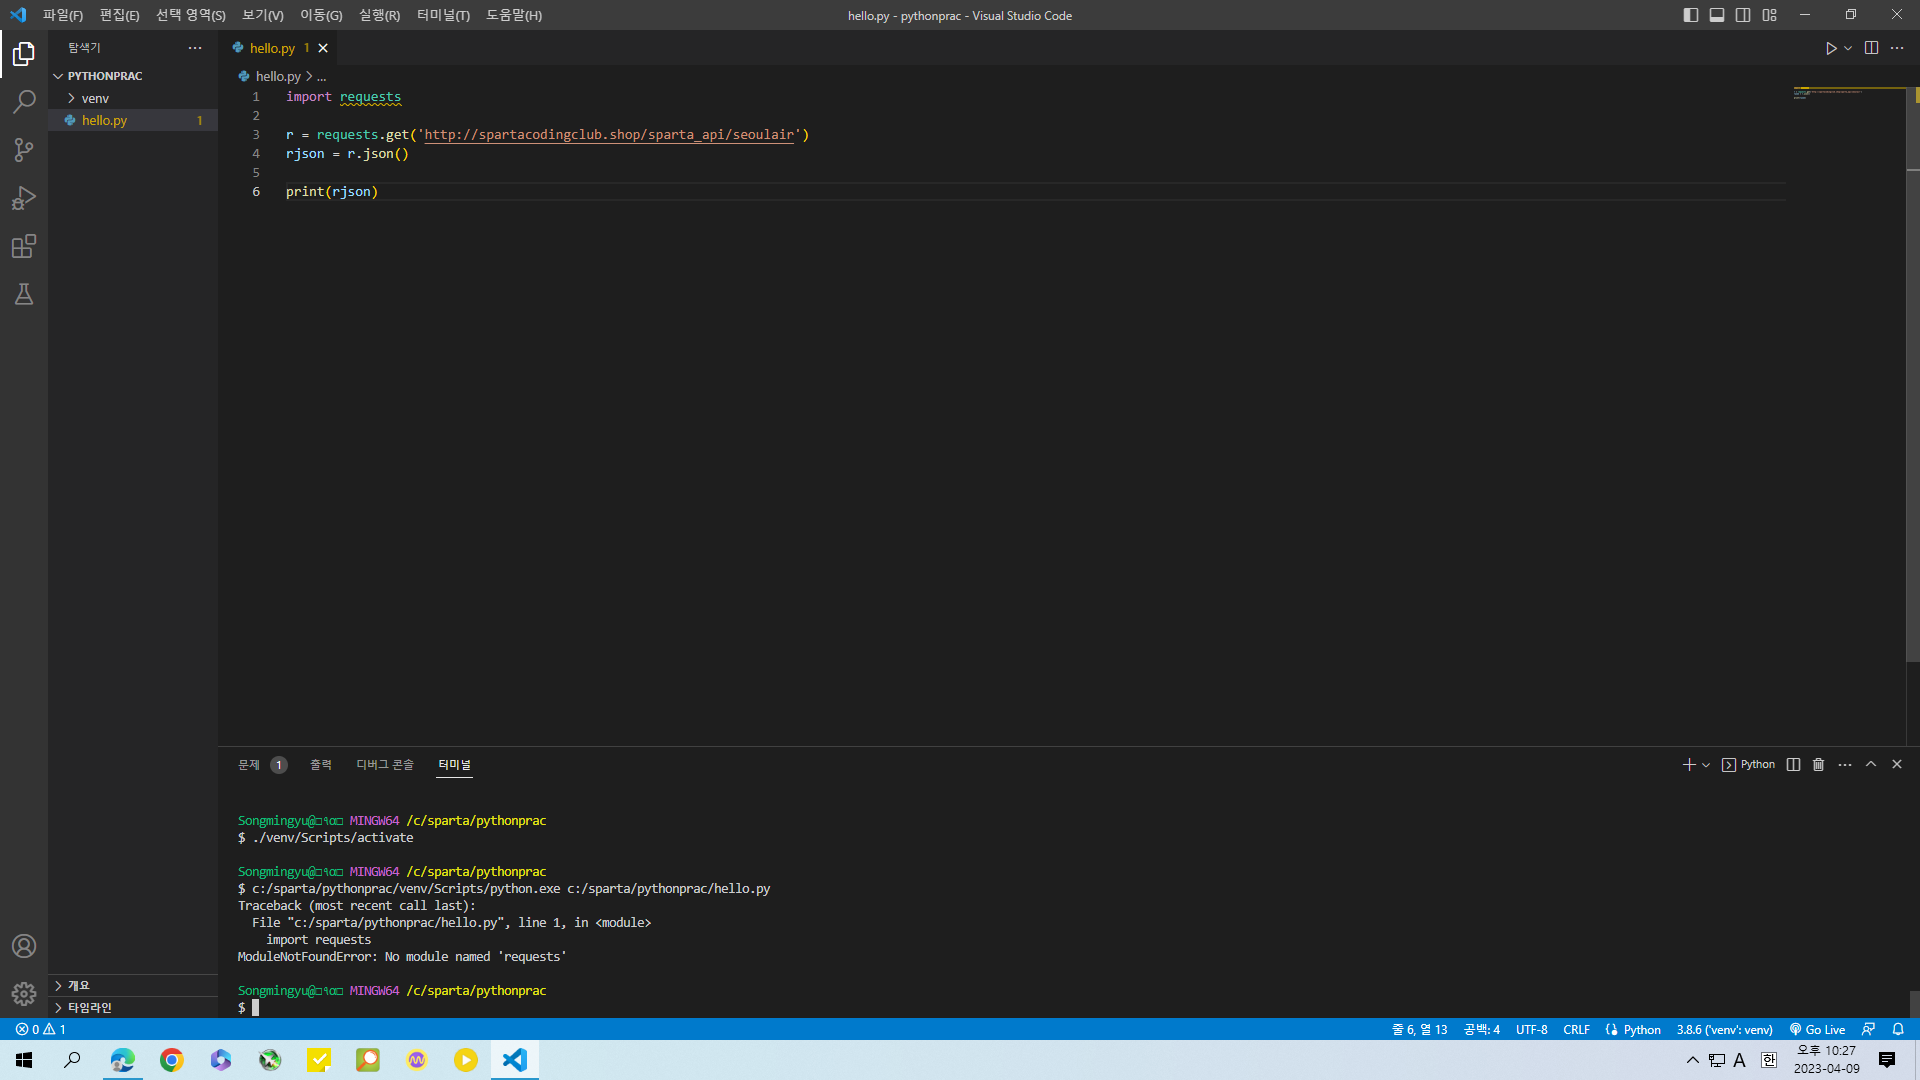
Task: Toggle the bottom panel visibility
Action: [1717, 15]
